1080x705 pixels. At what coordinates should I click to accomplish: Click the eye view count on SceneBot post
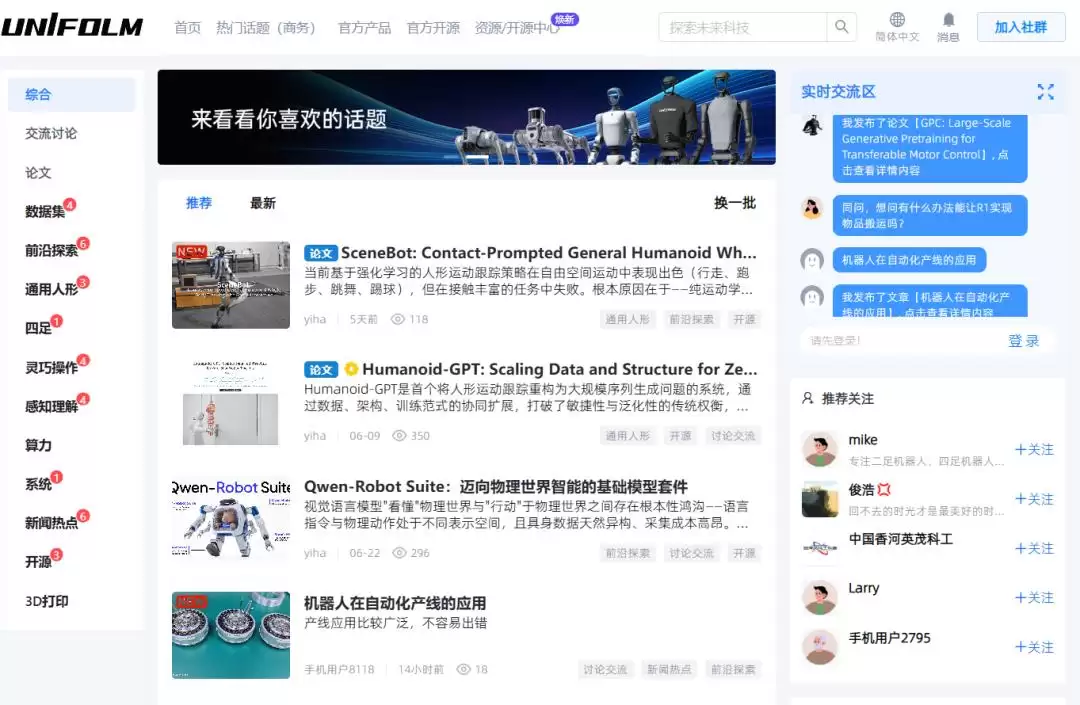[x=409, y=319]
